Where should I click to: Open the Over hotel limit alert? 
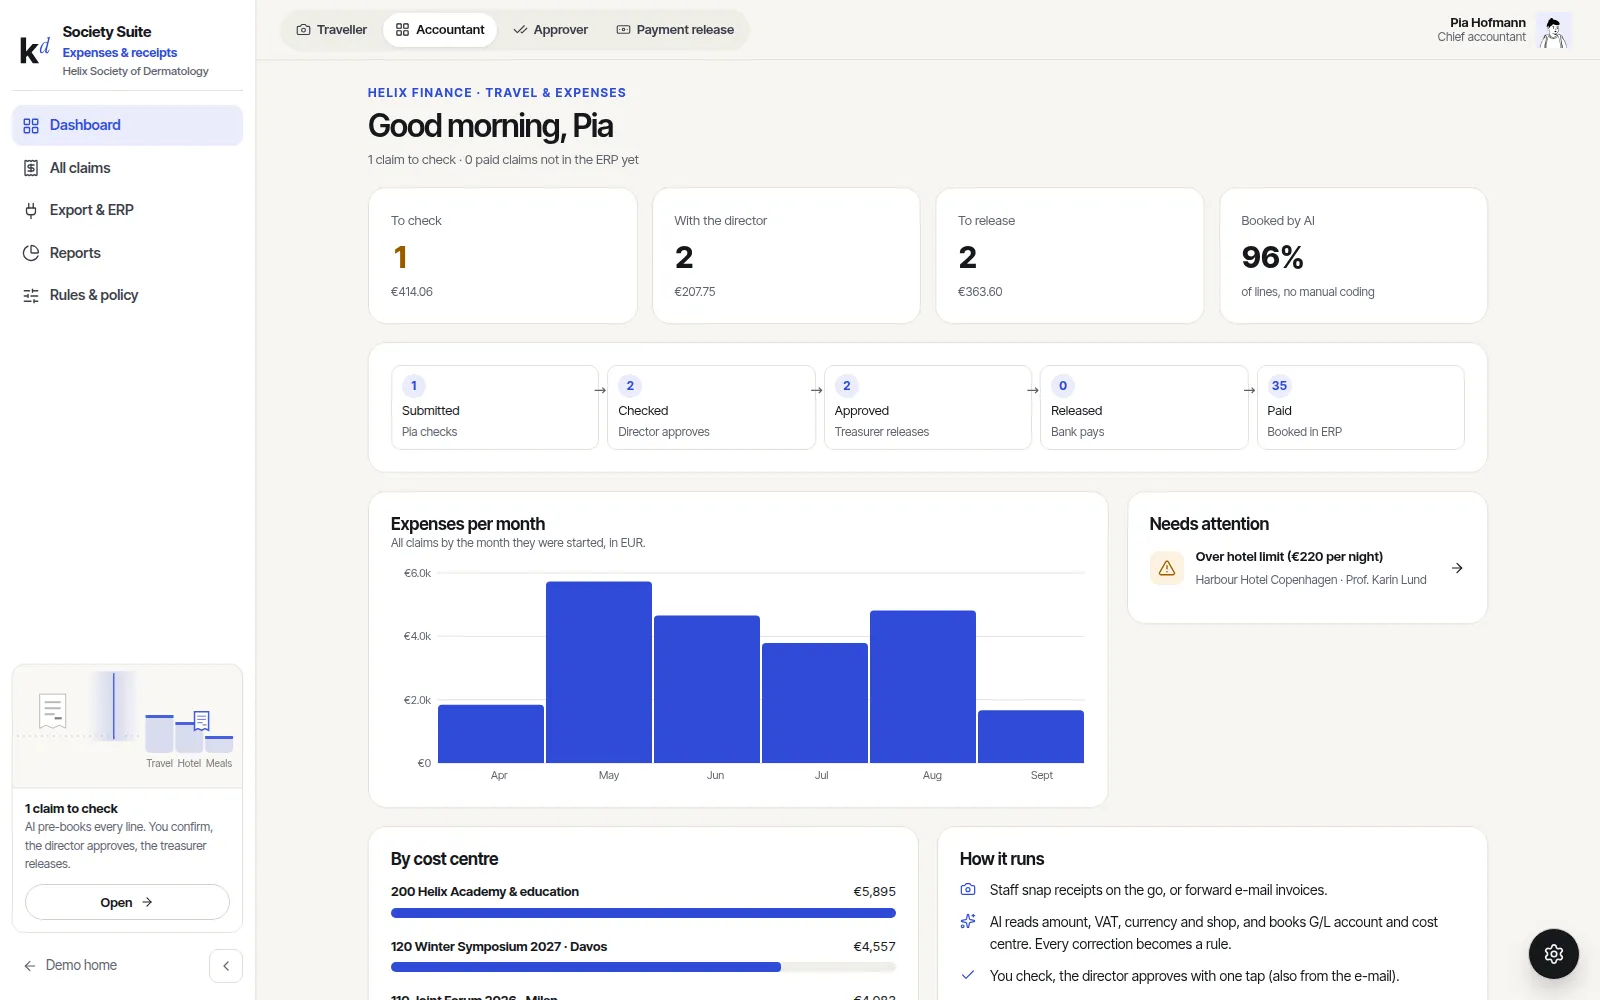[x=1307, y=568]
